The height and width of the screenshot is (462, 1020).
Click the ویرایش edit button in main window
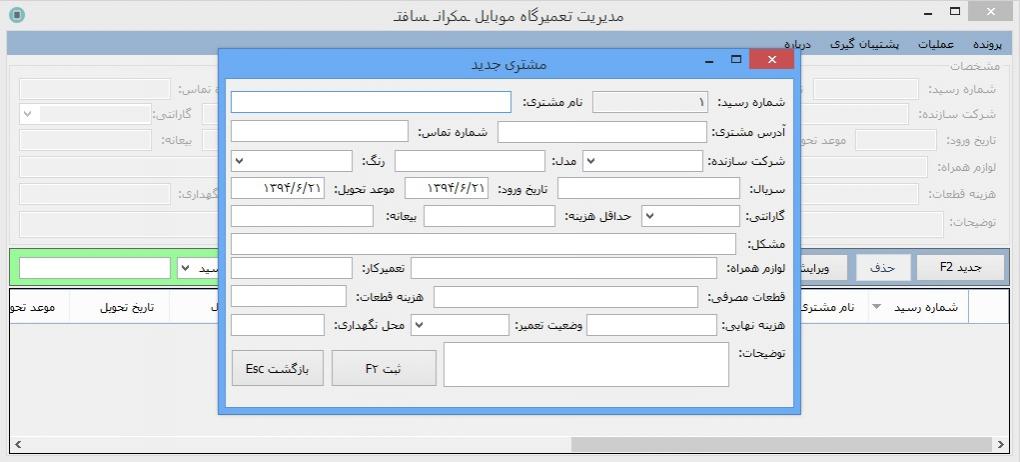point(822,267)
